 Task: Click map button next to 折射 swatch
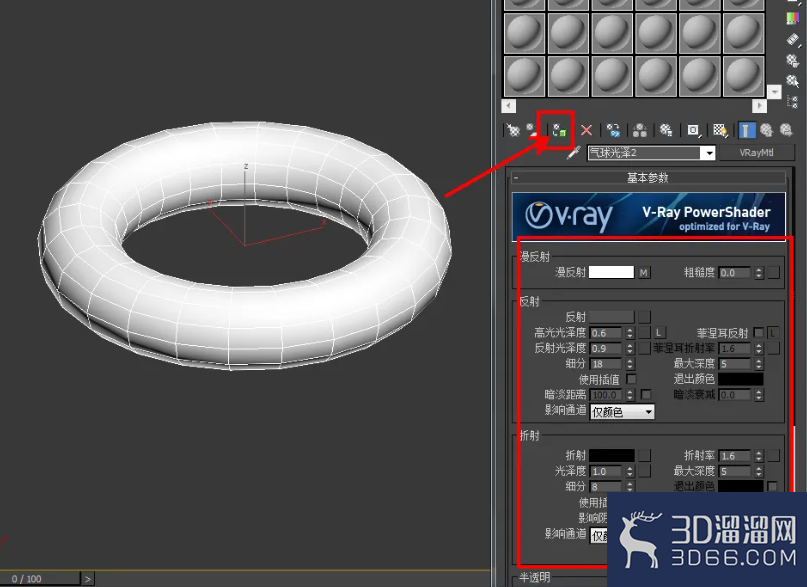[644, 455]
